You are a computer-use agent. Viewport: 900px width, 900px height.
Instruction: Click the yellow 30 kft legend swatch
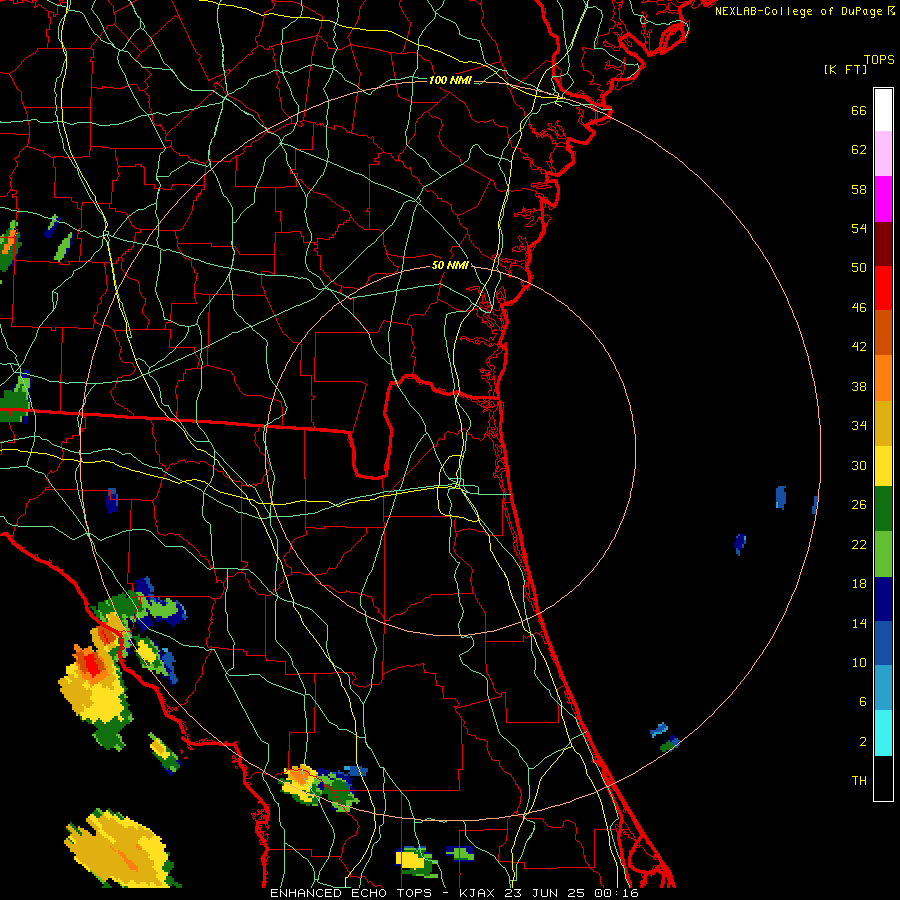coord(883,465)
